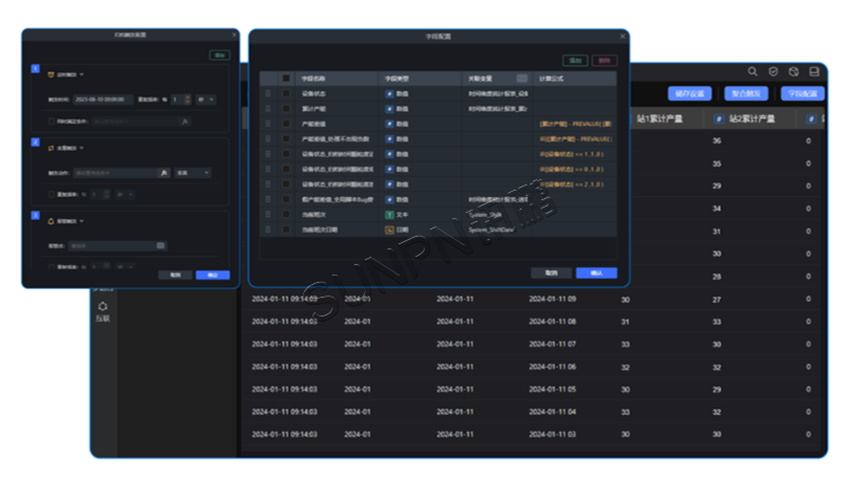Click the cube icon in top toolbar
Screen dimensions: 860x502
click(793, 72)
